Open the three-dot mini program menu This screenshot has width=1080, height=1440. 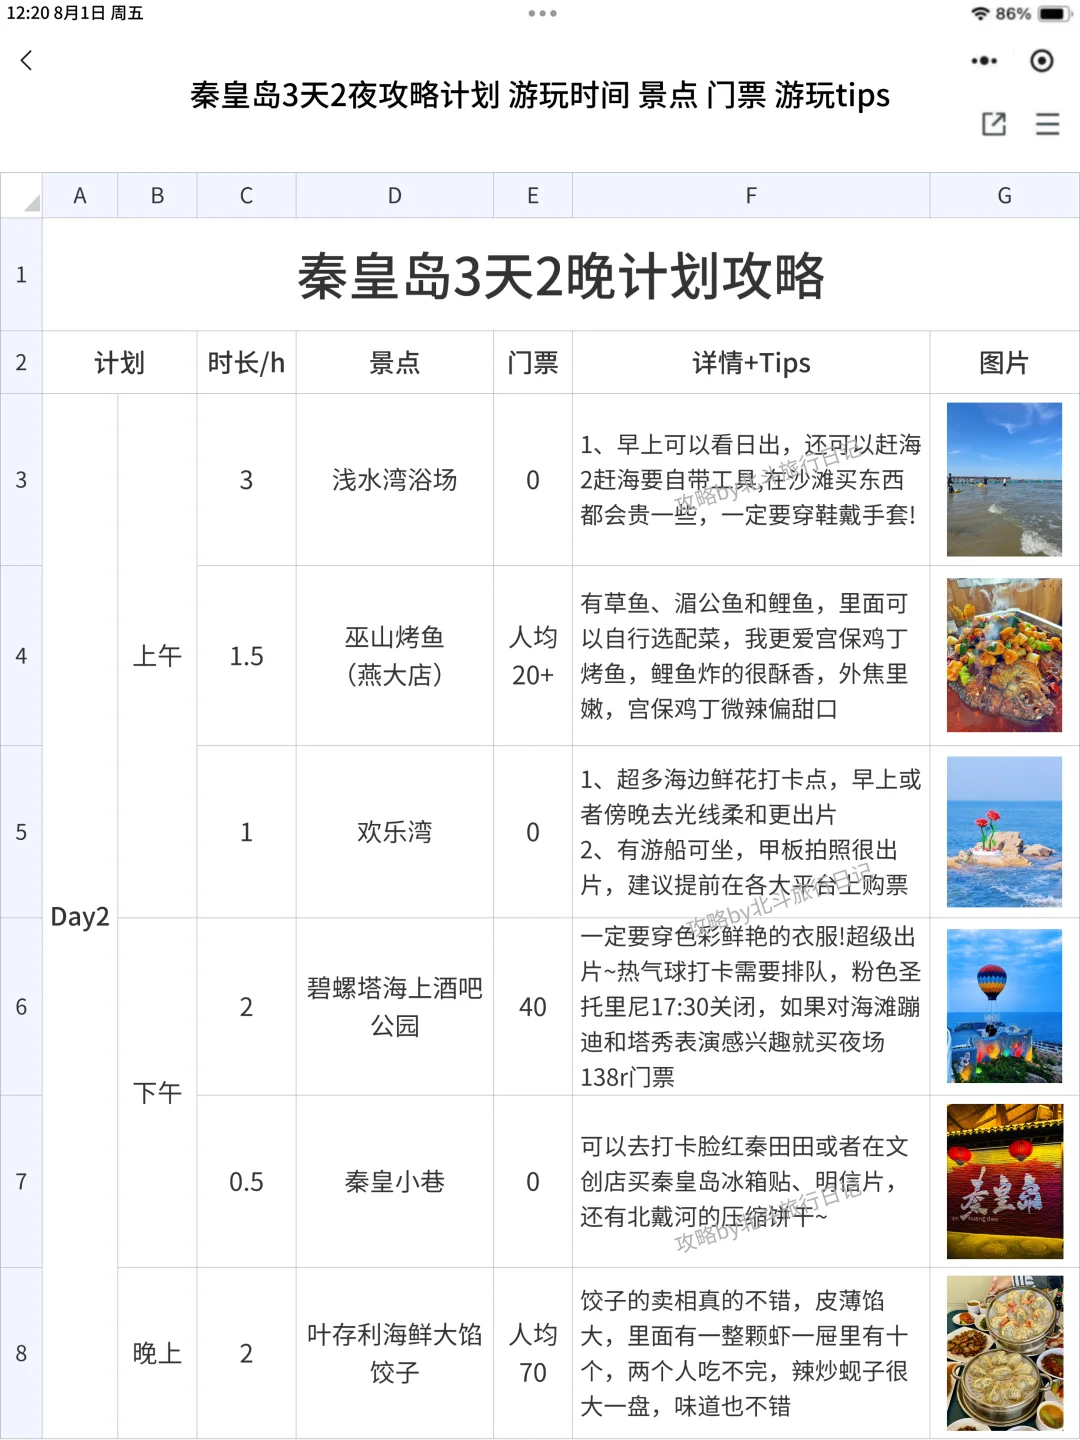[984, 61]
